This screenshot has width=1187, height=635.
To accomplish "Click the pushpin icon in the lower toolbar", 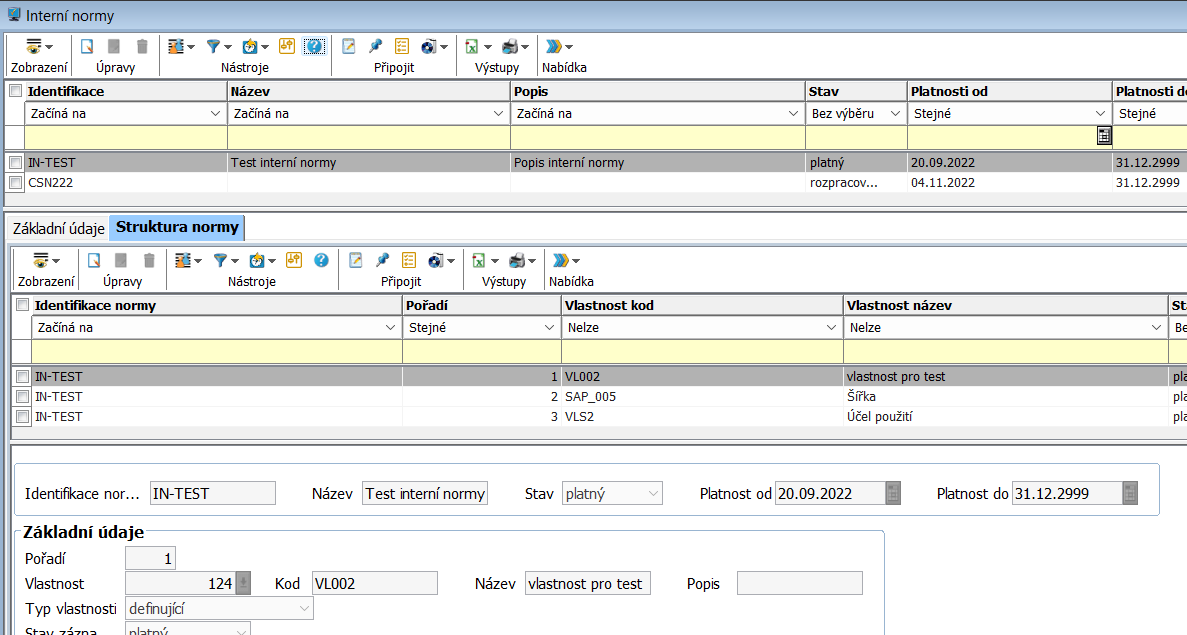I will tap(382, 260).
